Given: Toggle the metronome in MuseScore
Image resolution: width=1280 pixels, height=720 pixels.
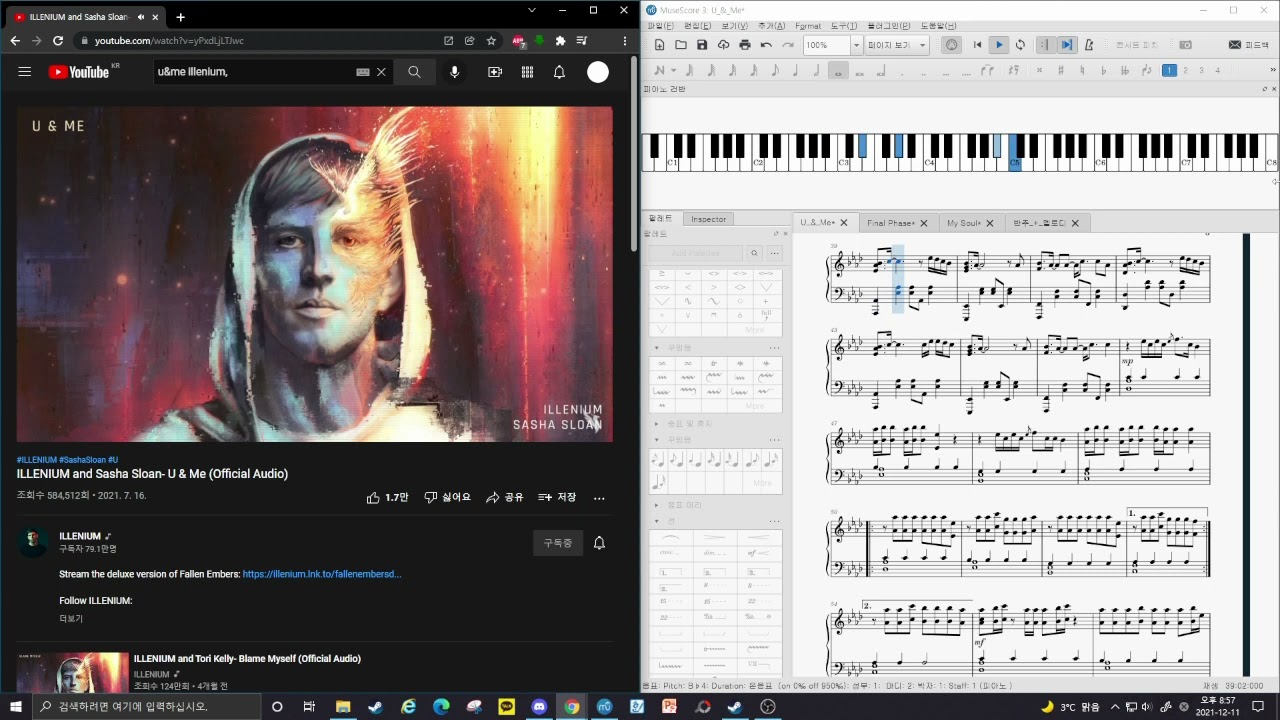Looking at the screenshot, I should tap(1089, 45).
